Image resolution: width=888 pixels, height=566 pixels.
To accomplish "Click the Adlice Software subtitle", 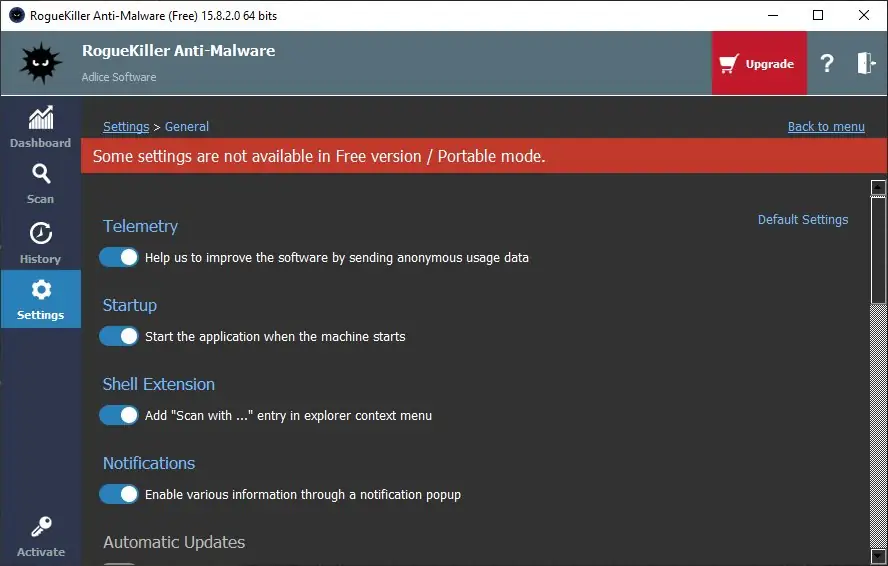I will (x=119, y=77).
